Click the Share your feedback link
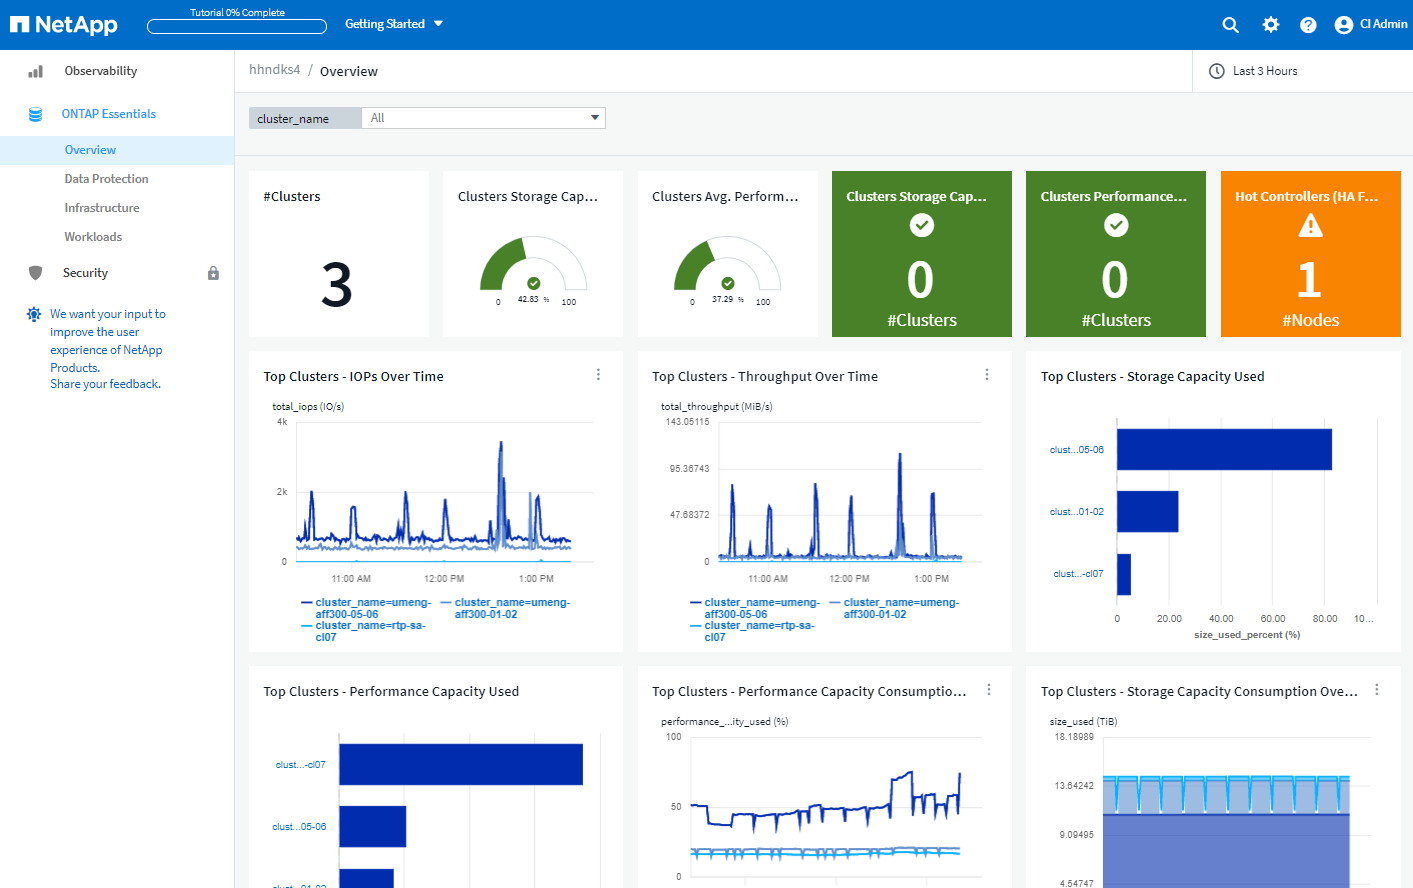This screenshot has width=1413, height=888. coord(105,384)
